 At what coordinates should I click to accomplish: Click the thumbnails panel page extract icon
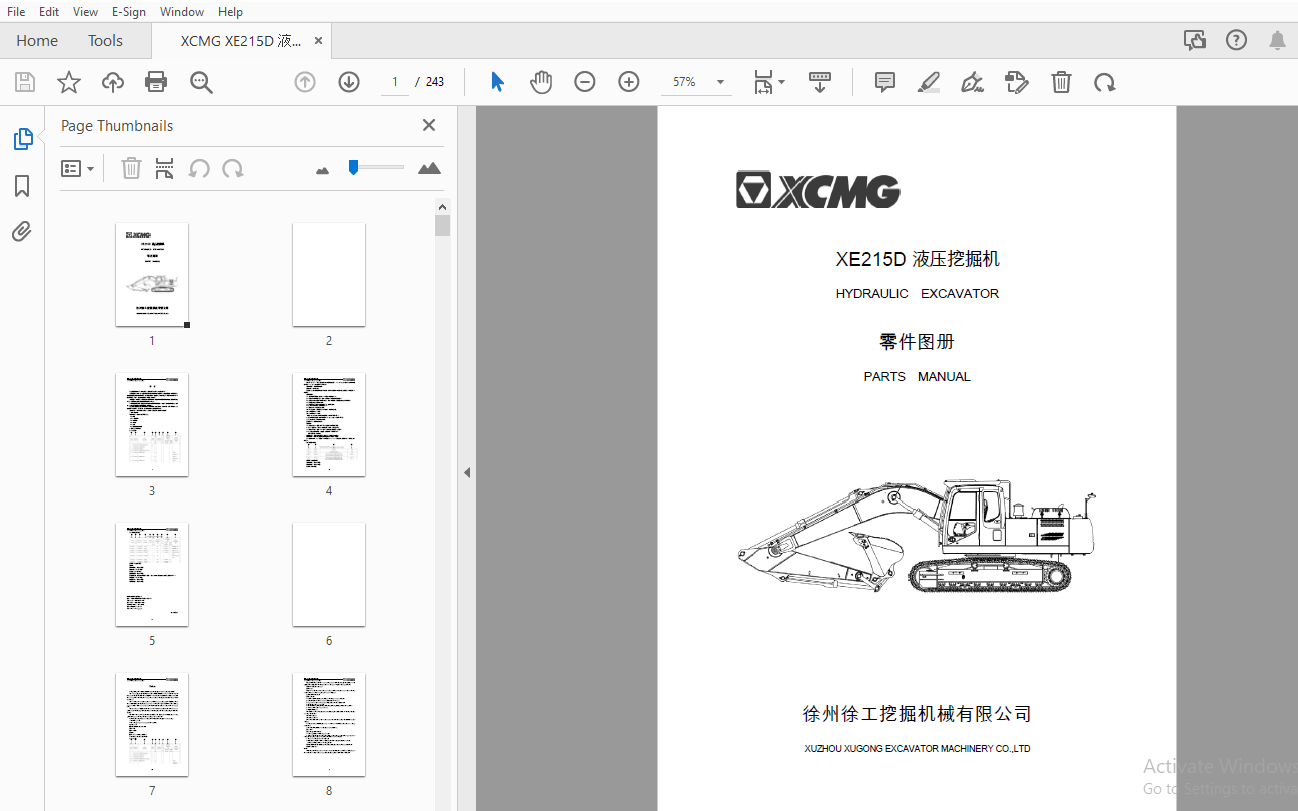(x=165, y=168)
